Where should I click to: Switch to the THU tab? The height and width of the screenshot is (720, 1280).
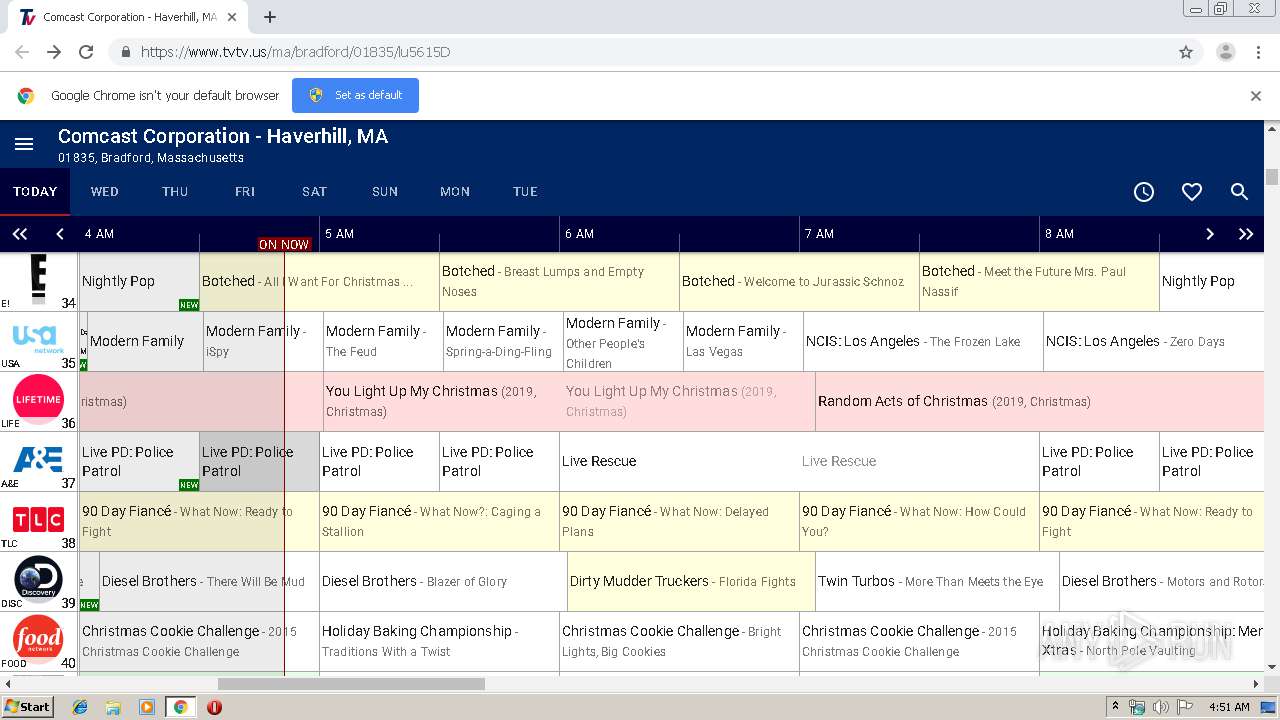pos(175,192)
